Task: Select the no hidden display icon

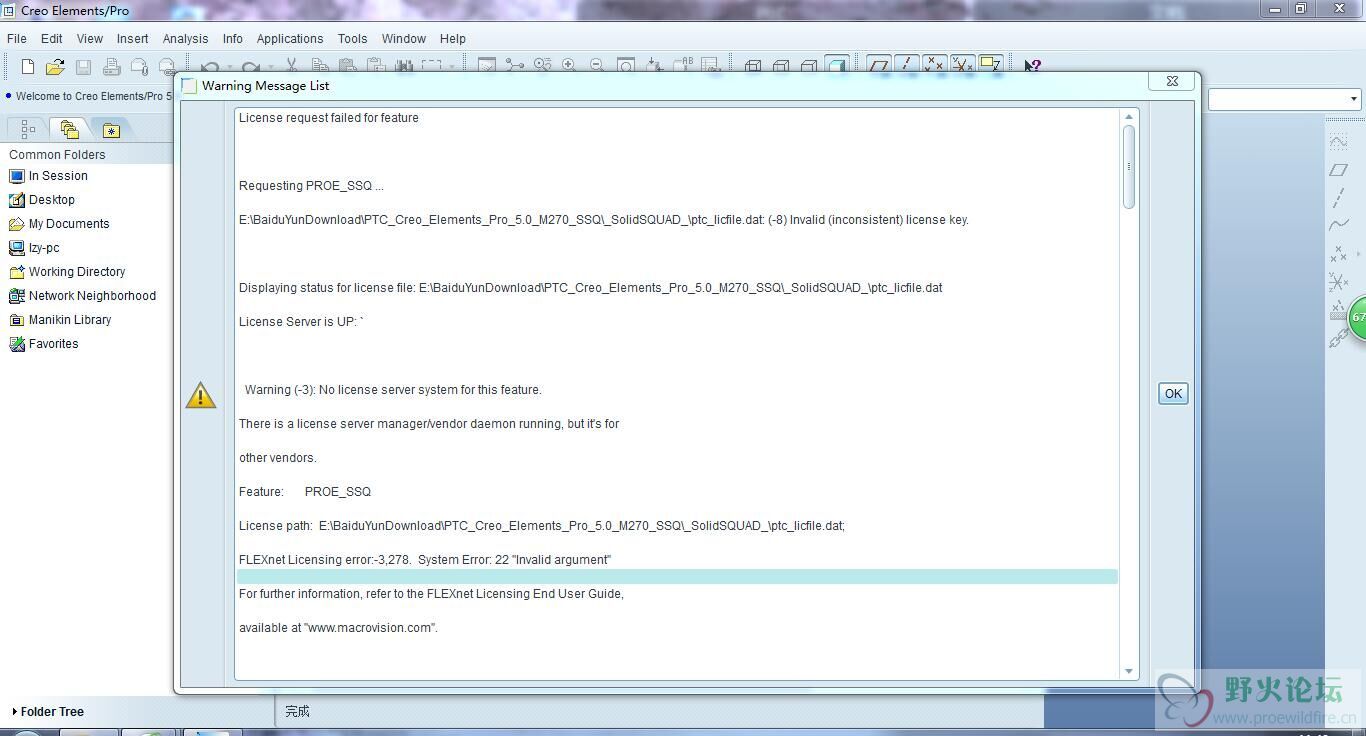Action: point(809,66)
